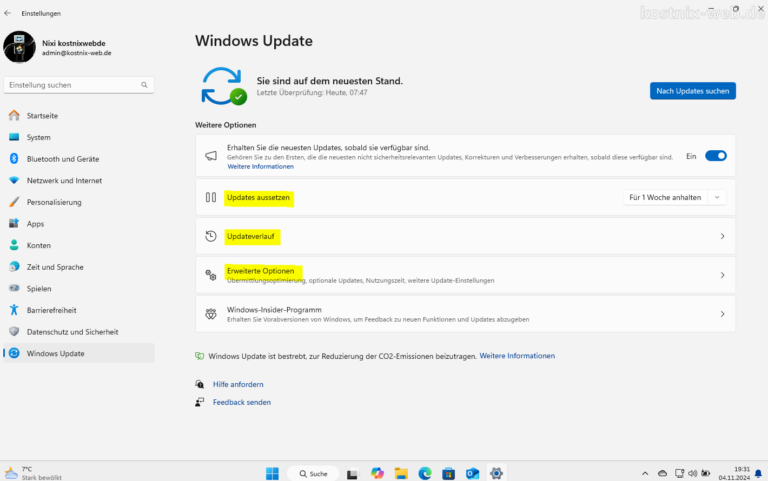Screen dimensions: 768x481
Task: Open the Spielen controller icon
Action: (x=14, y=288)
